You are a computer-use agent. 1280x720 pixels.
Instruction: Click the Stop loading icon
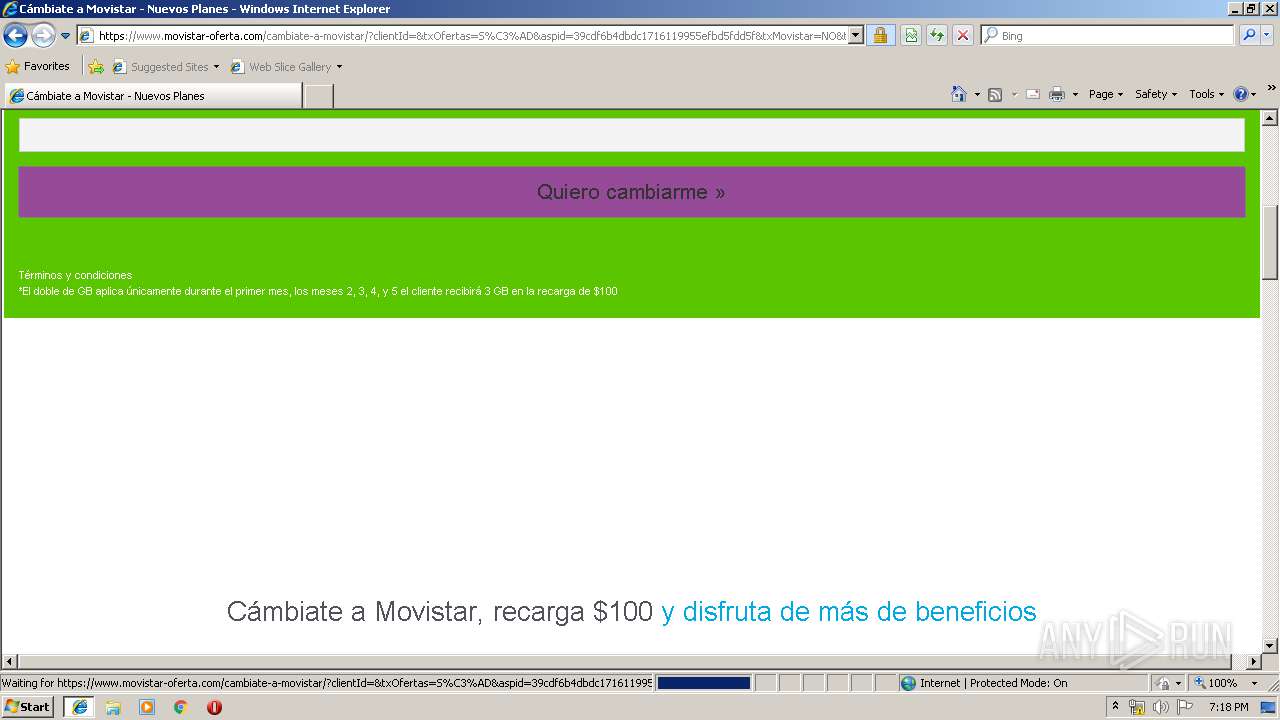[963, 36]
